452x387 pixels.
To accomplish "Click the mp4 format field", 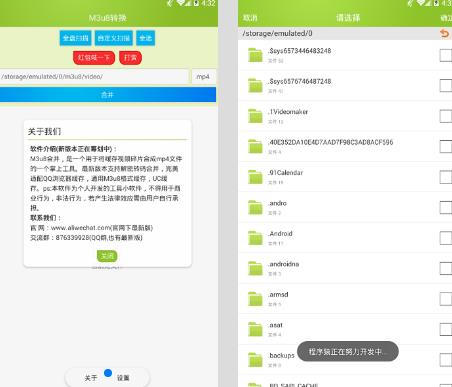I will [204, 77].
